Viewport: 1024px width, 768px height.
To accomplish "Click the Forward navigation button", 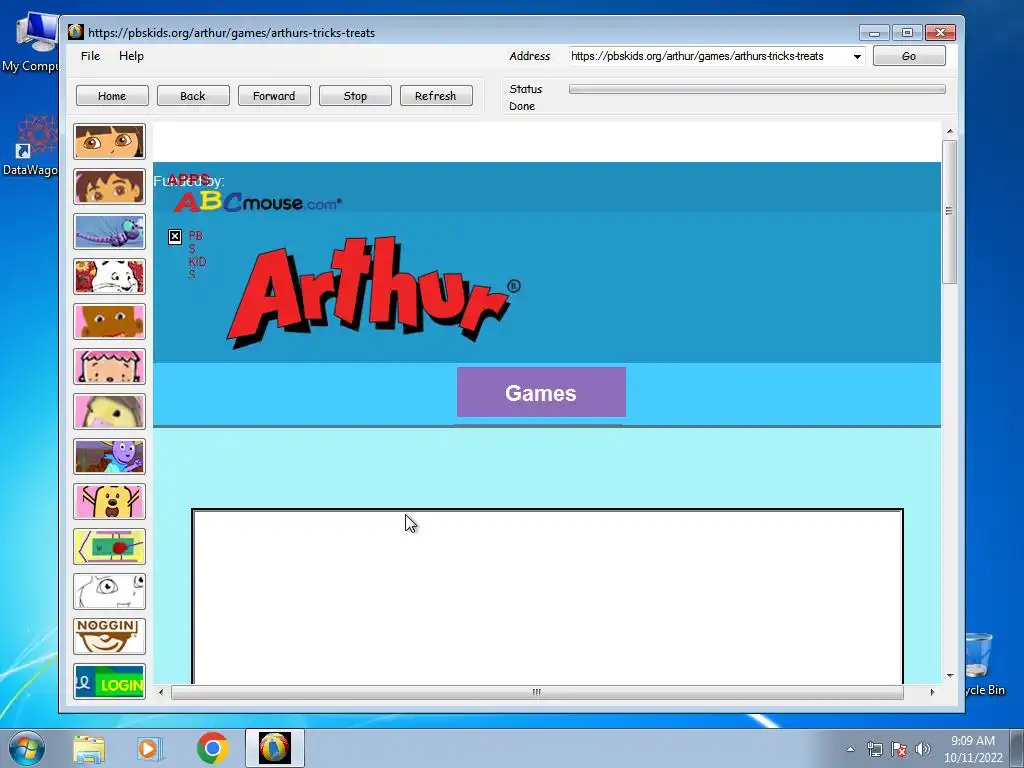I will (x=274, y=95).
